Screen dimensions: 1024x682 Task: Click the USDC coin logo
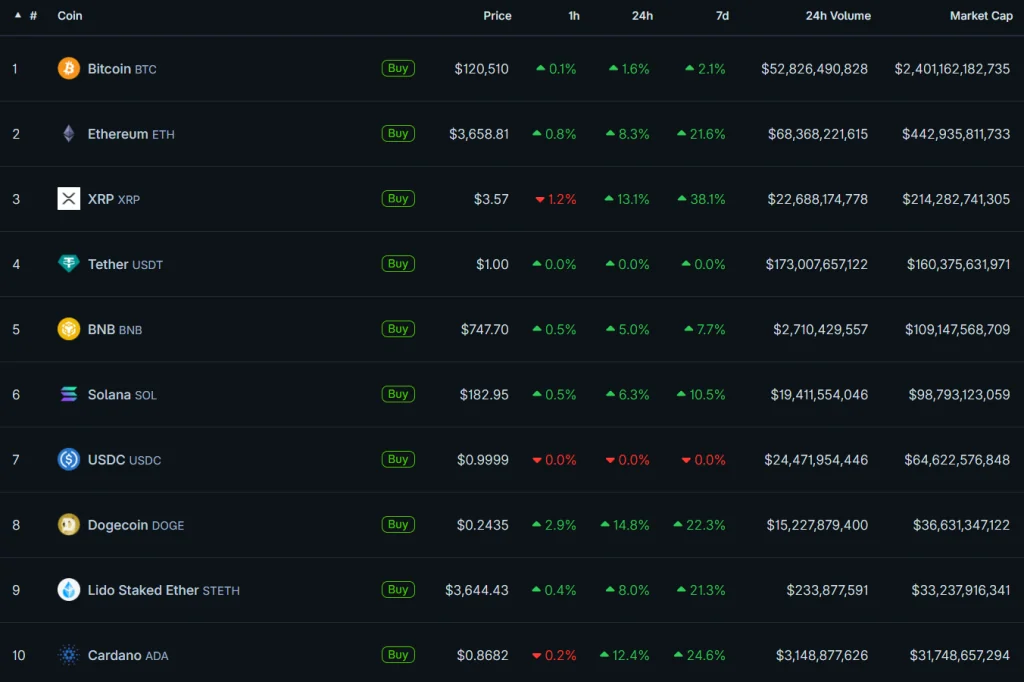coord(69,460)
